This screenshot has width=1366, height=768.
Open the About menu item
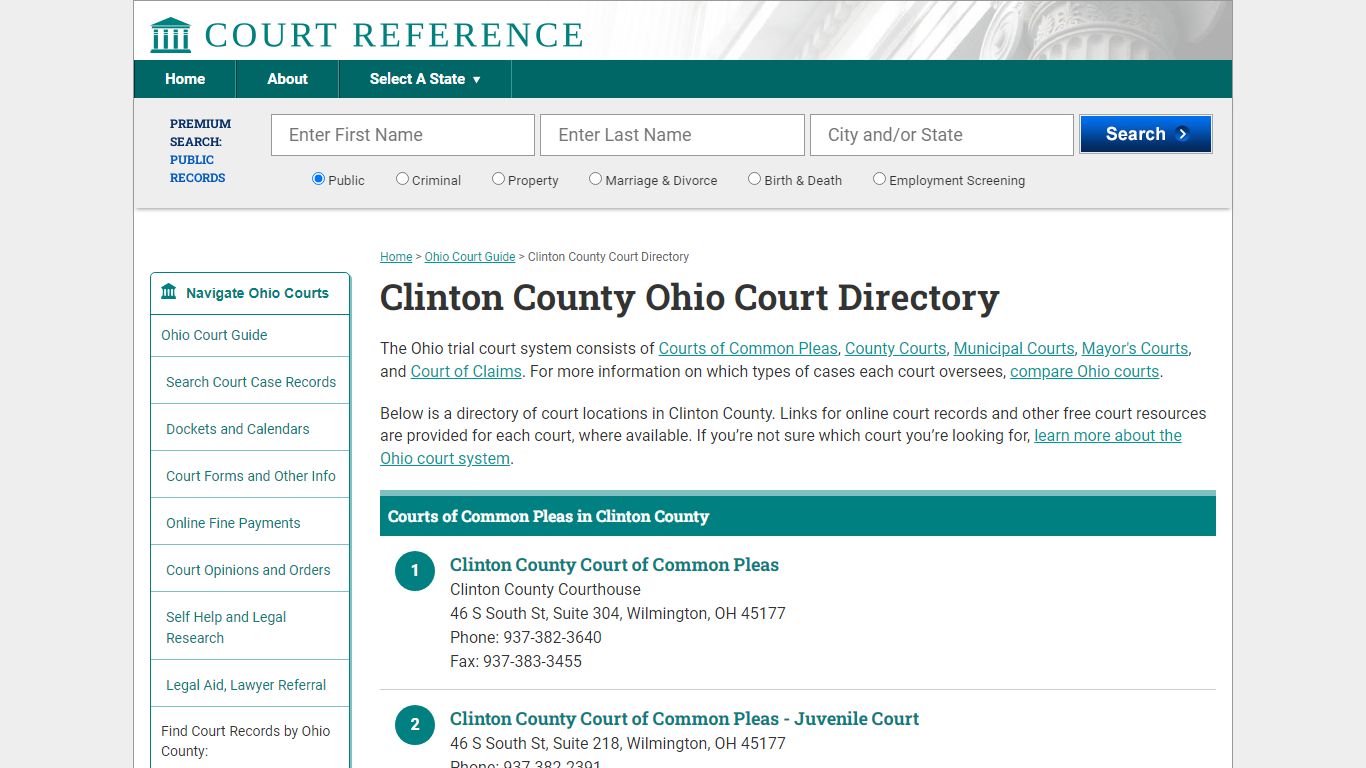pyautogui.click(x=287, y=79)
